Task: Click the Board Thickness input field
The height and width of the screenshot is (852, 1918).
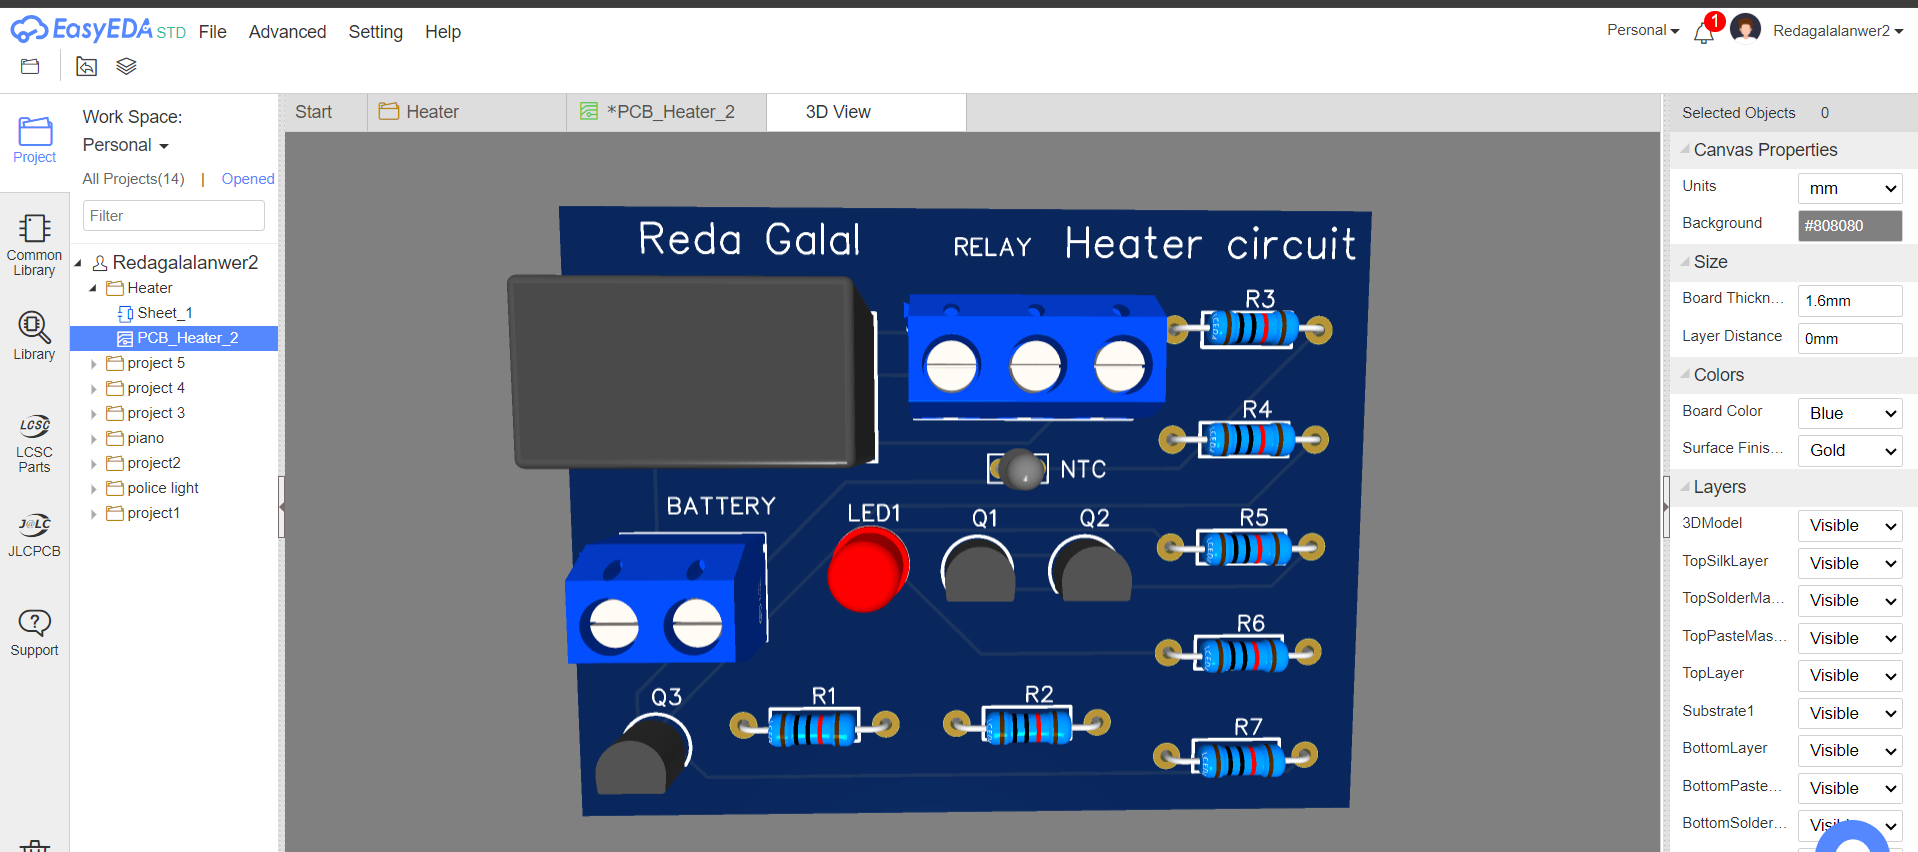Action: [1850, 301]
